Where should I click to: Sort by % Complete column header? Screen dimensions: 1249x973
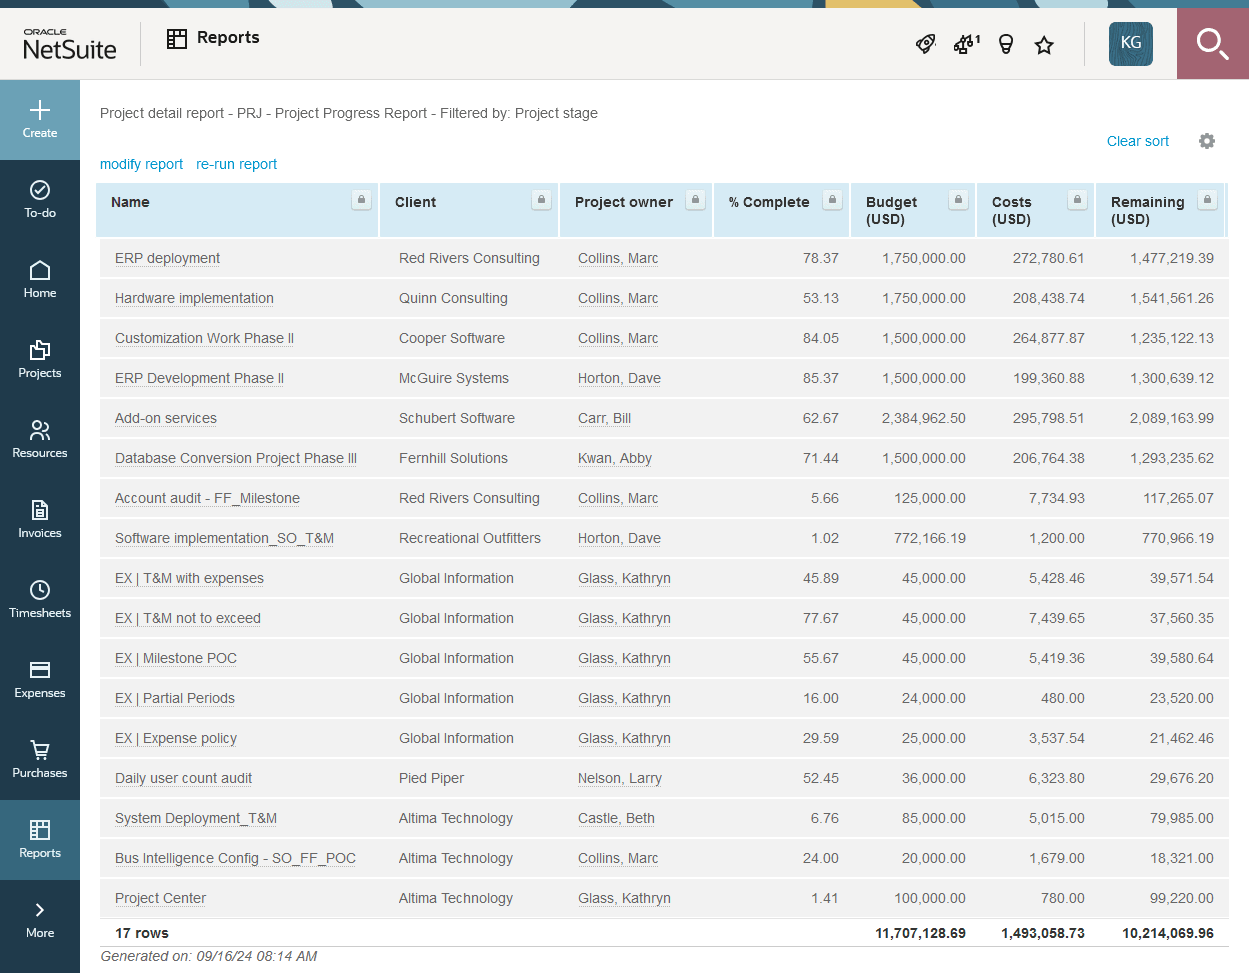pyautogui.click(x=769, y=202)
